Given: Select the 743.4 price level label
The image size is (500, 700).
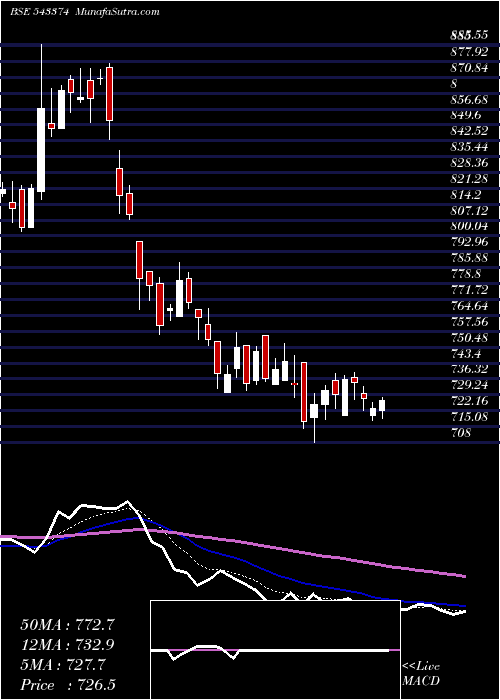Looking at the screenshot, I should (x=466, y=353).
